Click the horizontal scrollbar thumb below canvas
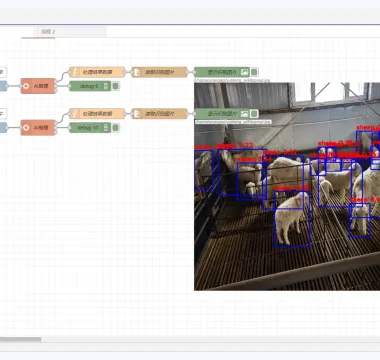Screen dimensions: 380x360 (x=20, y=339)
